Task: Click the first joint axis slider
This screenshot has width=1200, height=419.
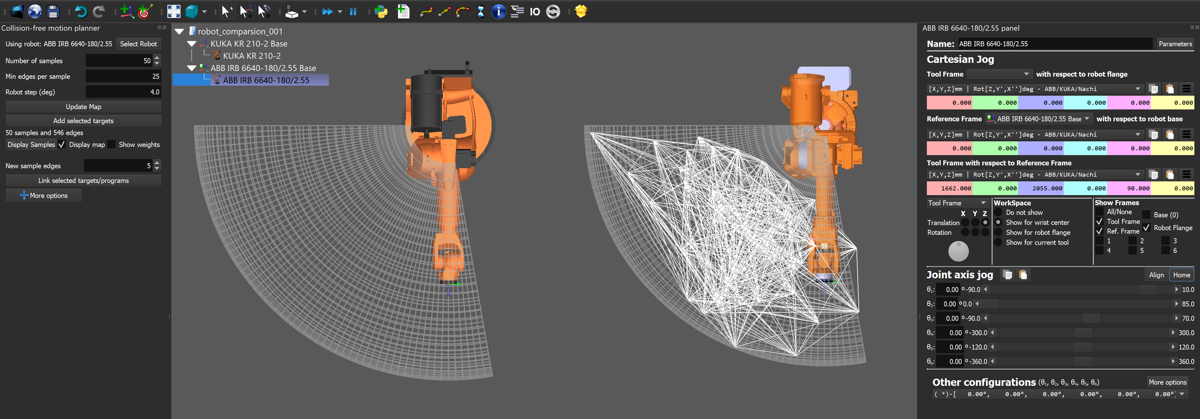Action: coord(1075,290)
